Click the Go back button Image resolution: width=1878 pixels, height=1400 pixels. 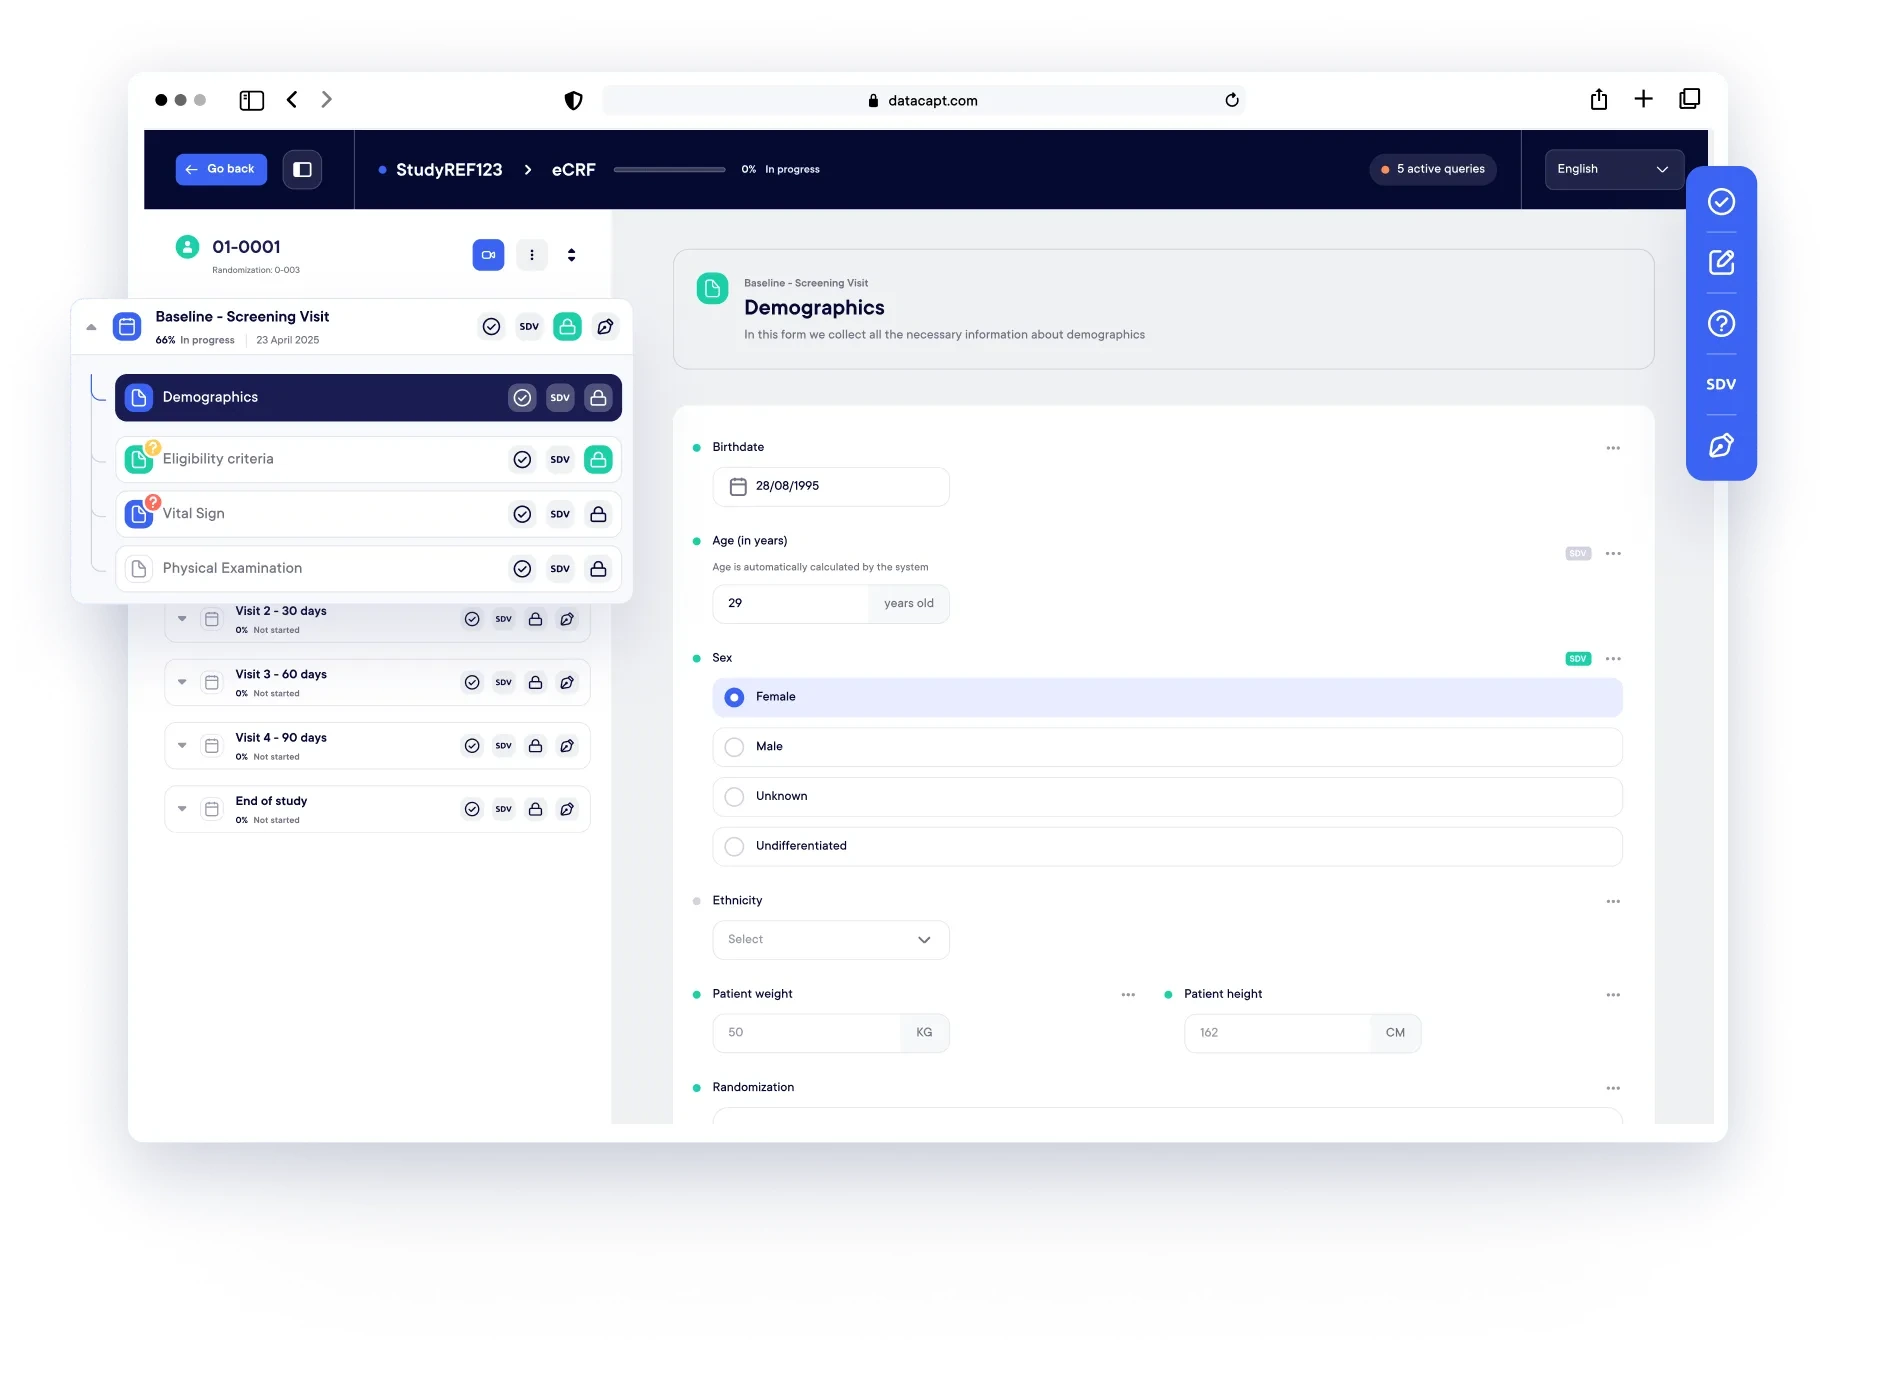pyautogui.click(x=221, y=169)
